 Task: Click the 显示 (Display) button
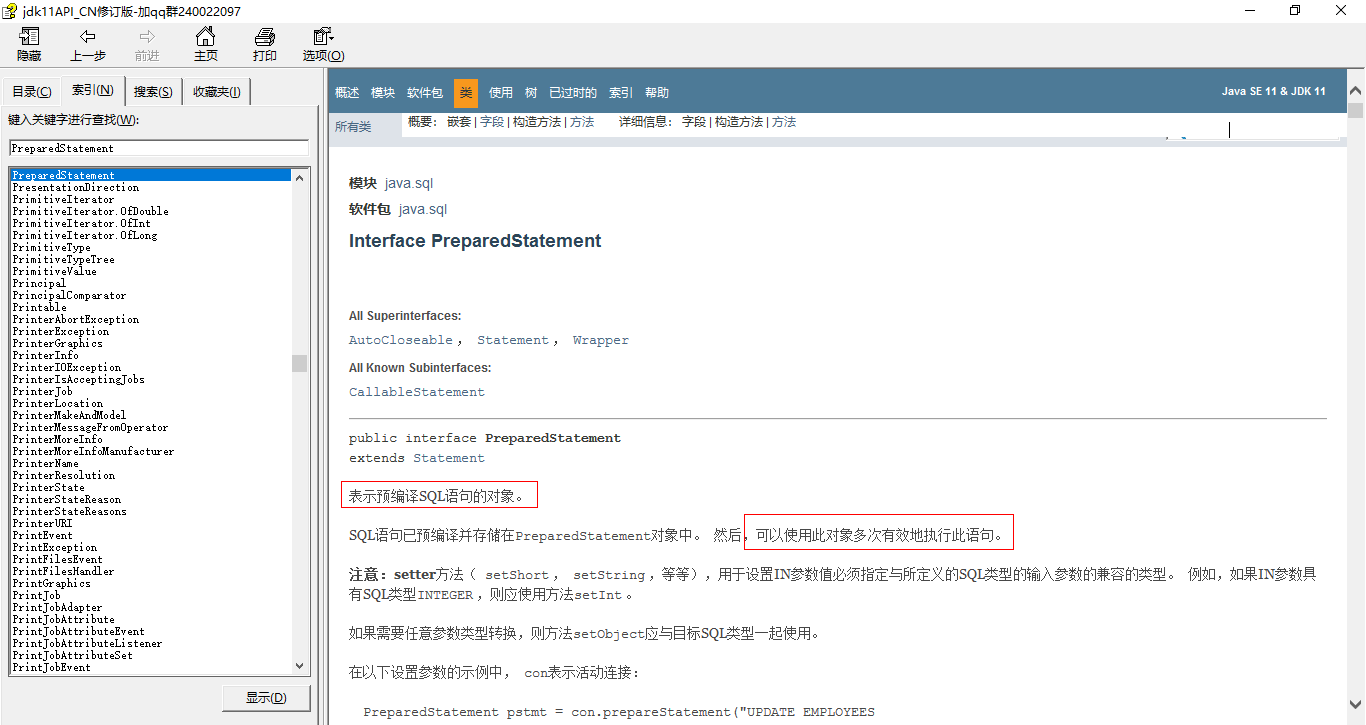(x=266, y=698)
